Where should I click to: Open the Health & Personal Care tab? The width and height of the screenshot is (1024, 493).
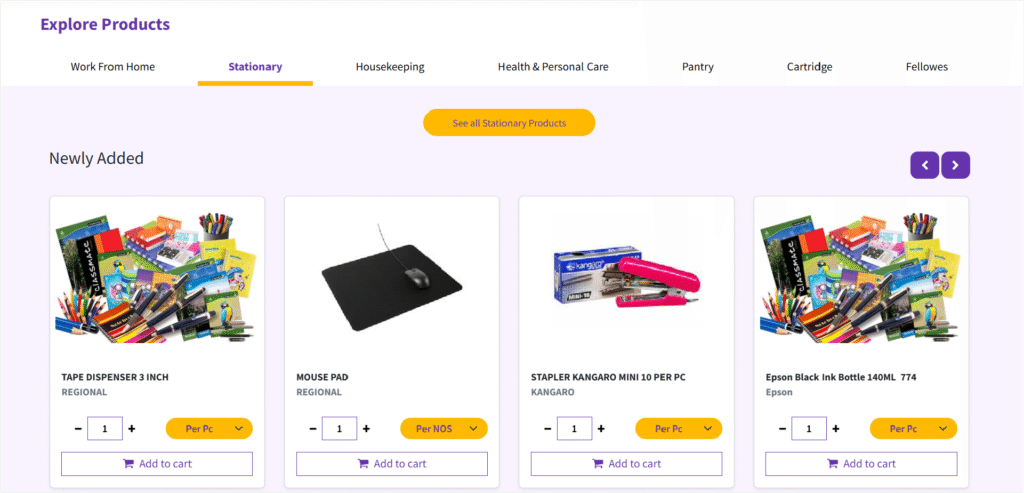(x=553, y=67)
